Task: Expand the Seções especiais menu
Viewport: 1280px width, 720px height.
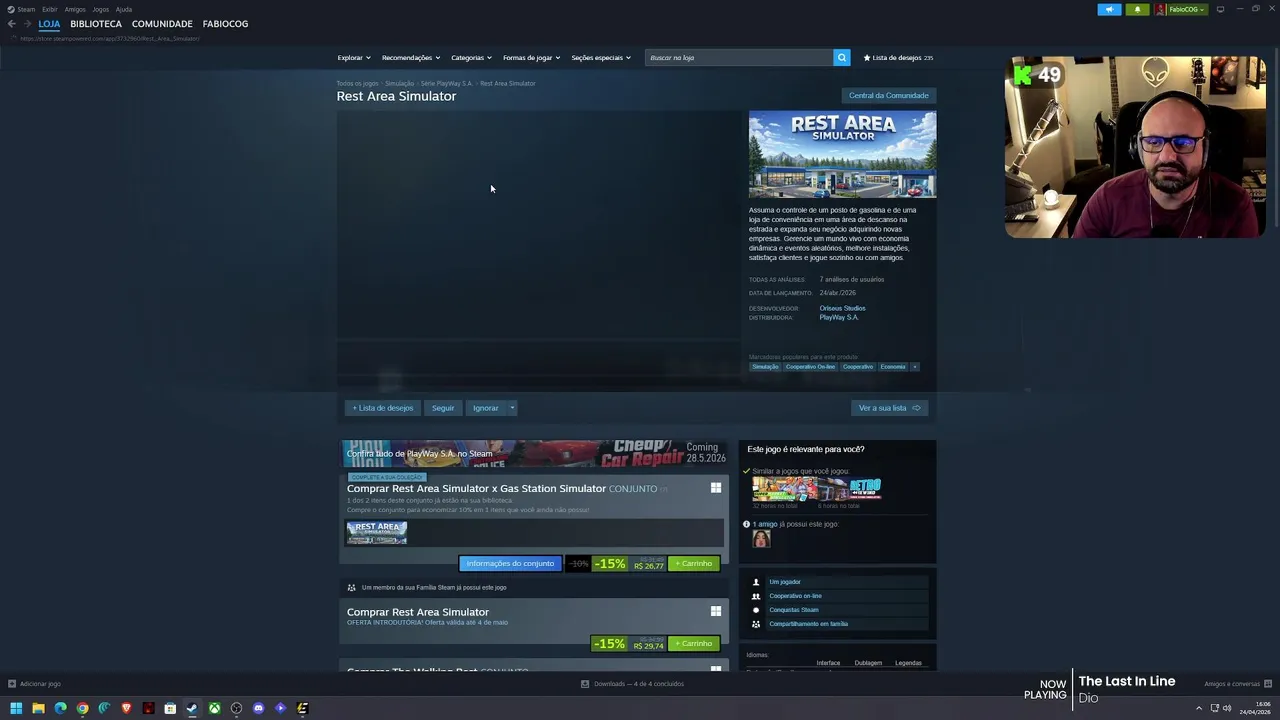Action: [x=601, y=58]
